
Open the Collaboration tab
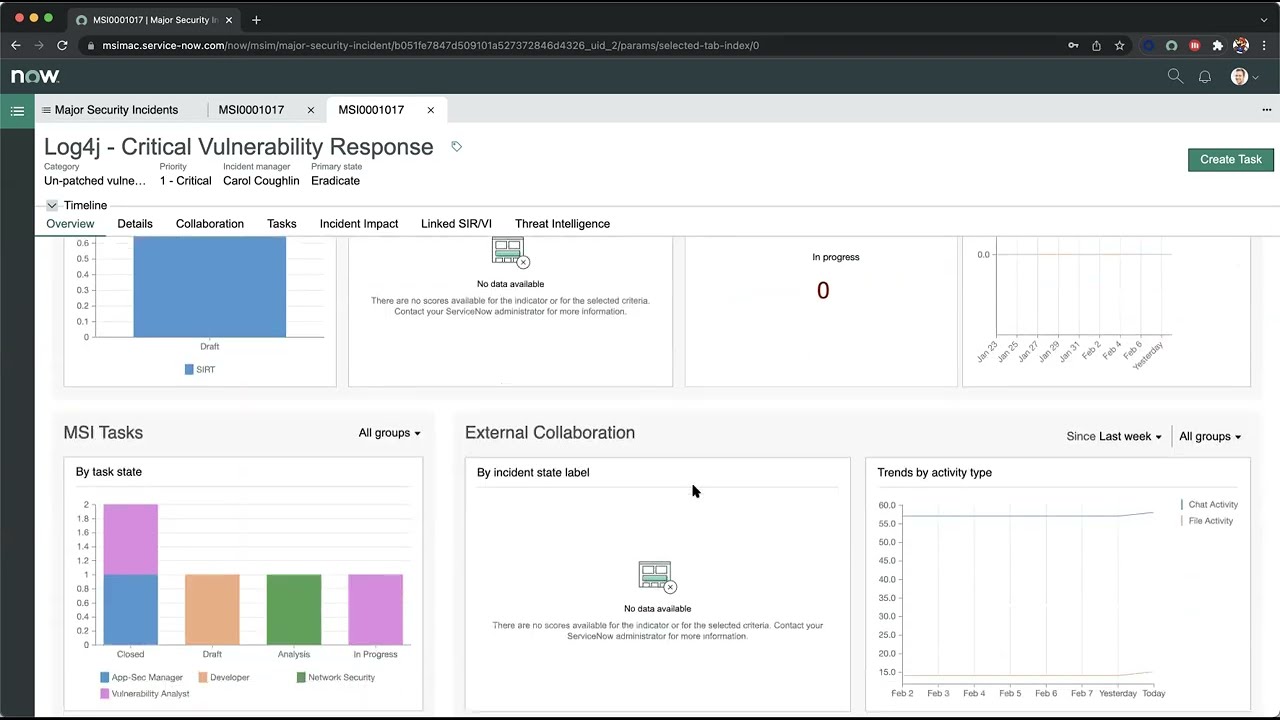point(210,224)
